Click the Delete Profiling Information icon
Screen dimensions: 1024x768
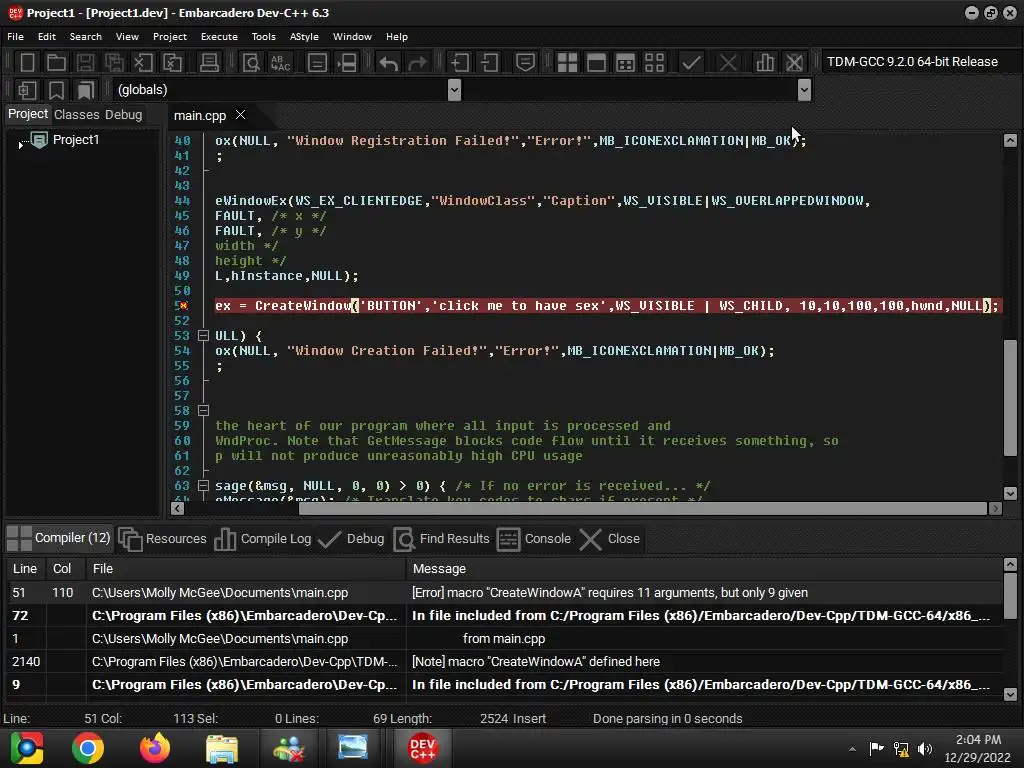click(794, 63)
